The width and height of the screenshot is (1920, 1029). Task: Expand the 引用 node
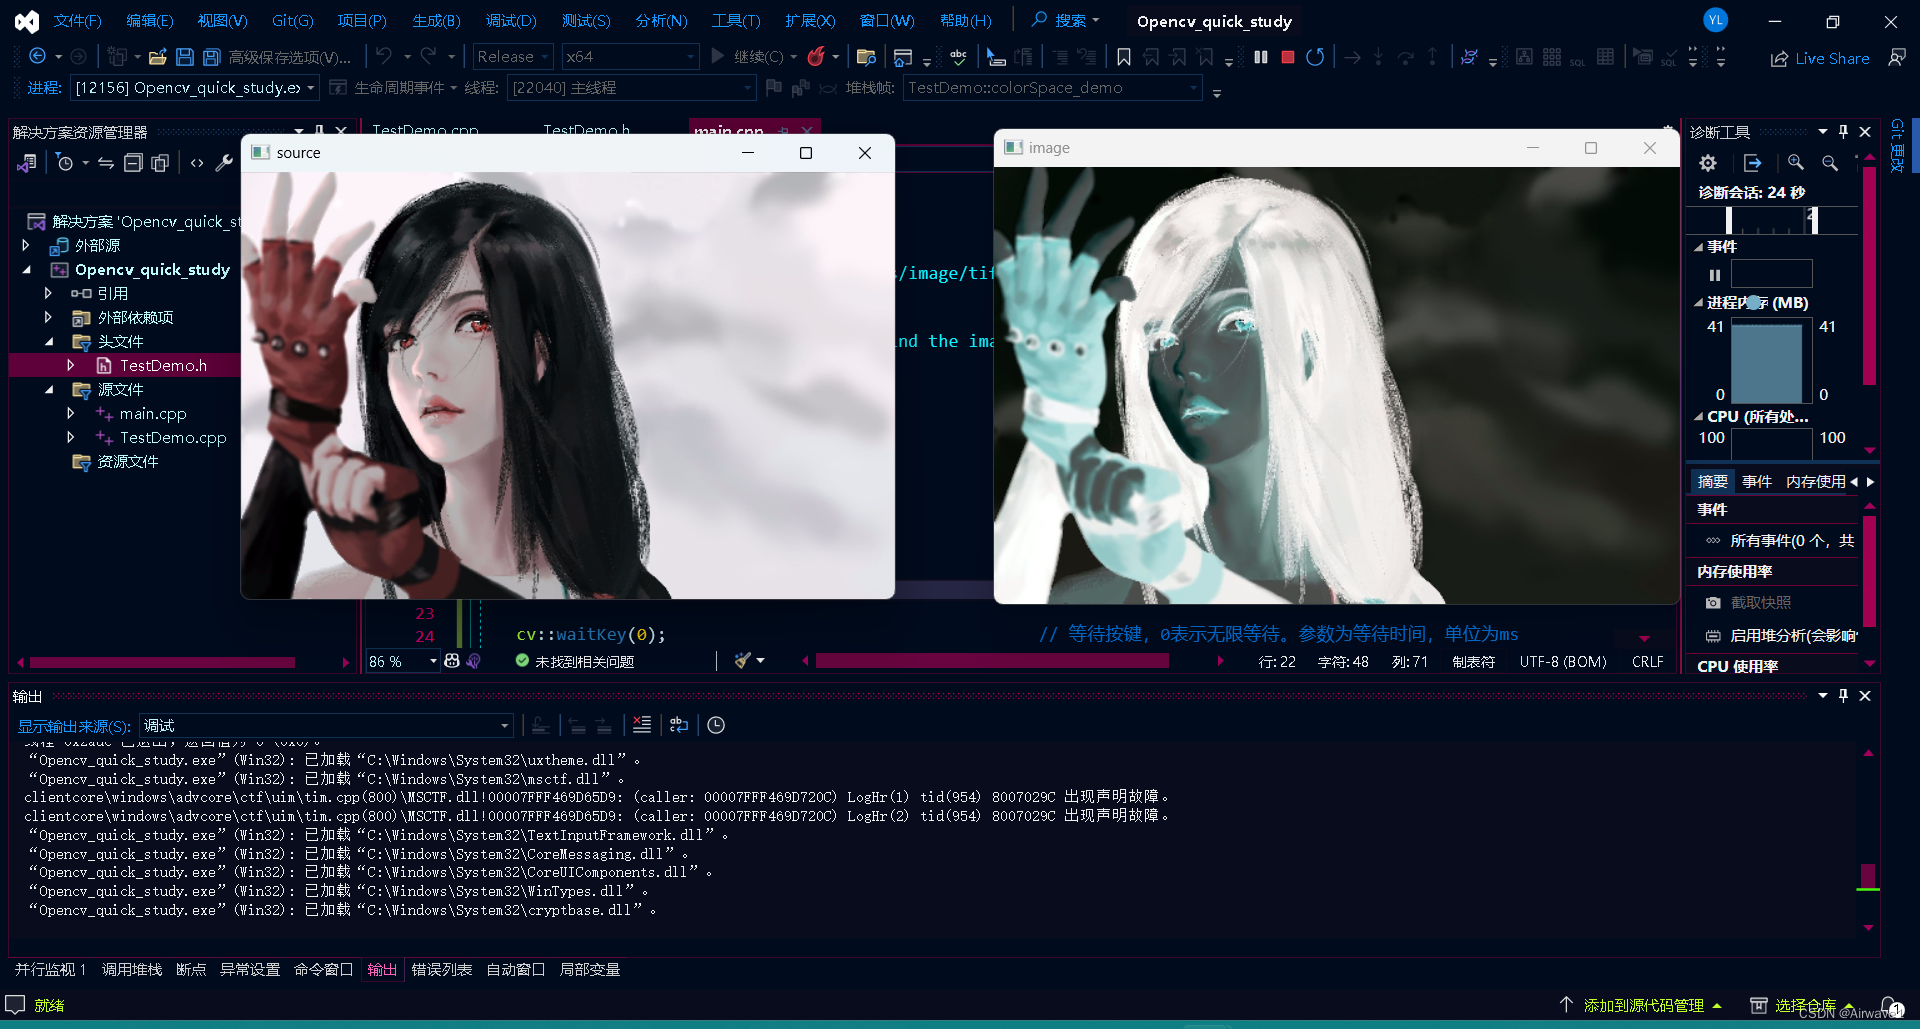click(48, 293)
